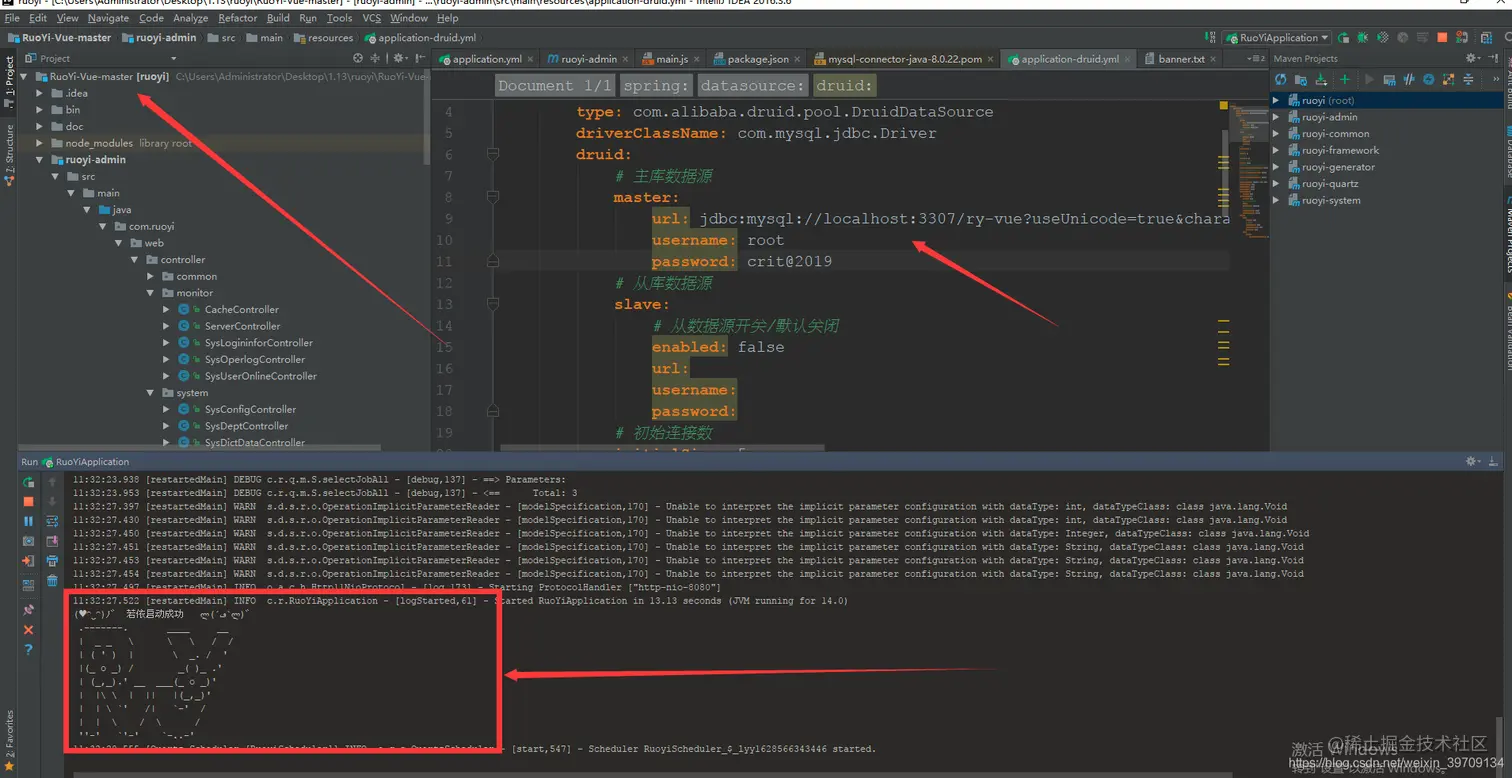The height and width of the screenshot is (778, 1512).
Task: Dump threads with the camera icon
Action: click(x=28, y=540)
